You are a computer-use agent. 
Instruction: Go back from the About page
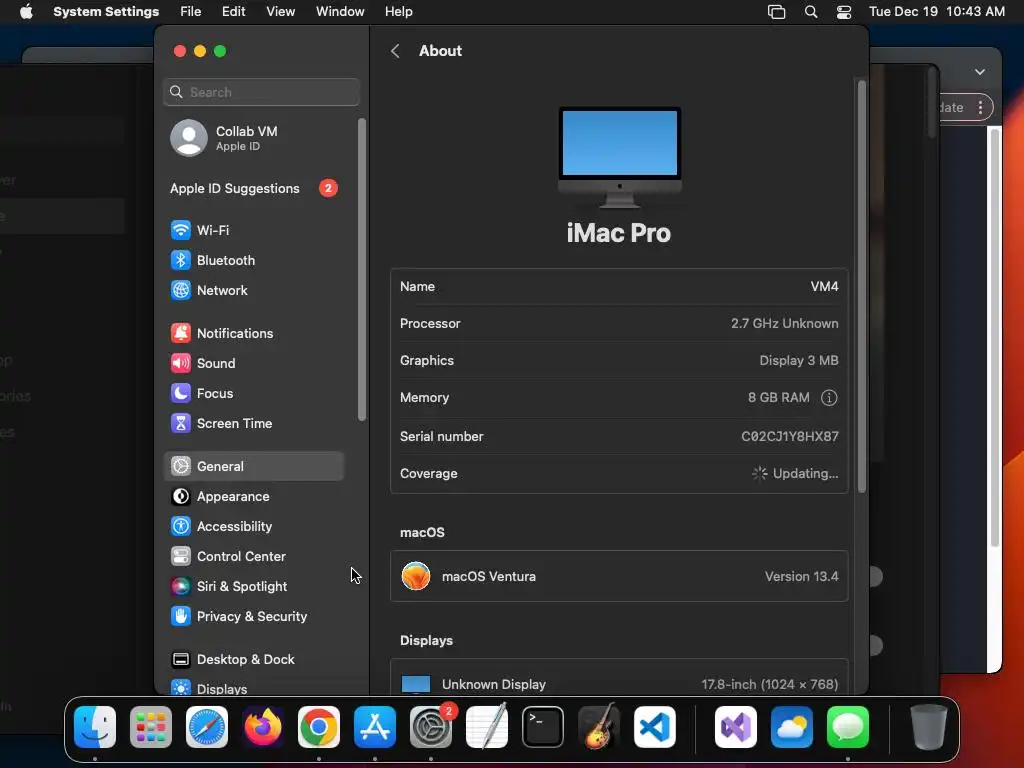point(395,51)
